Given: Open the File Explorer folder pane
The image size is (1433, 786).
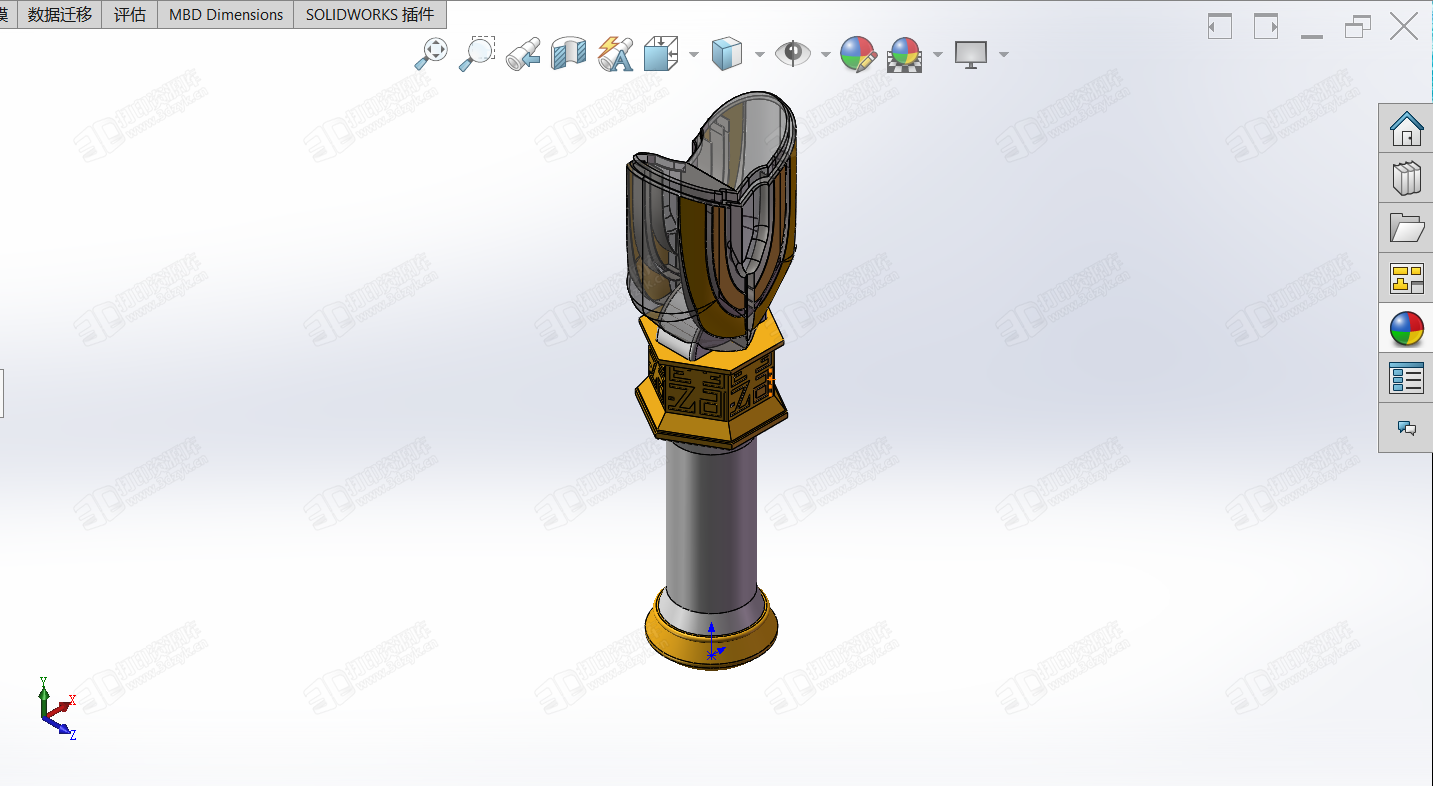Looking at the screenshot, I should coord(1406,228).
